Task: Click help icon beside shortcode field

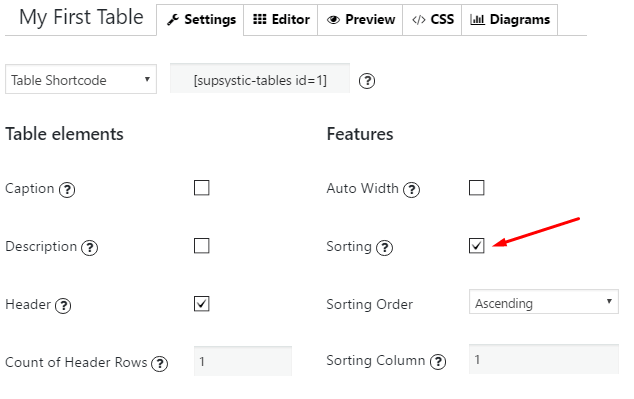Action: pyautogui.click(x=367, y=81)
